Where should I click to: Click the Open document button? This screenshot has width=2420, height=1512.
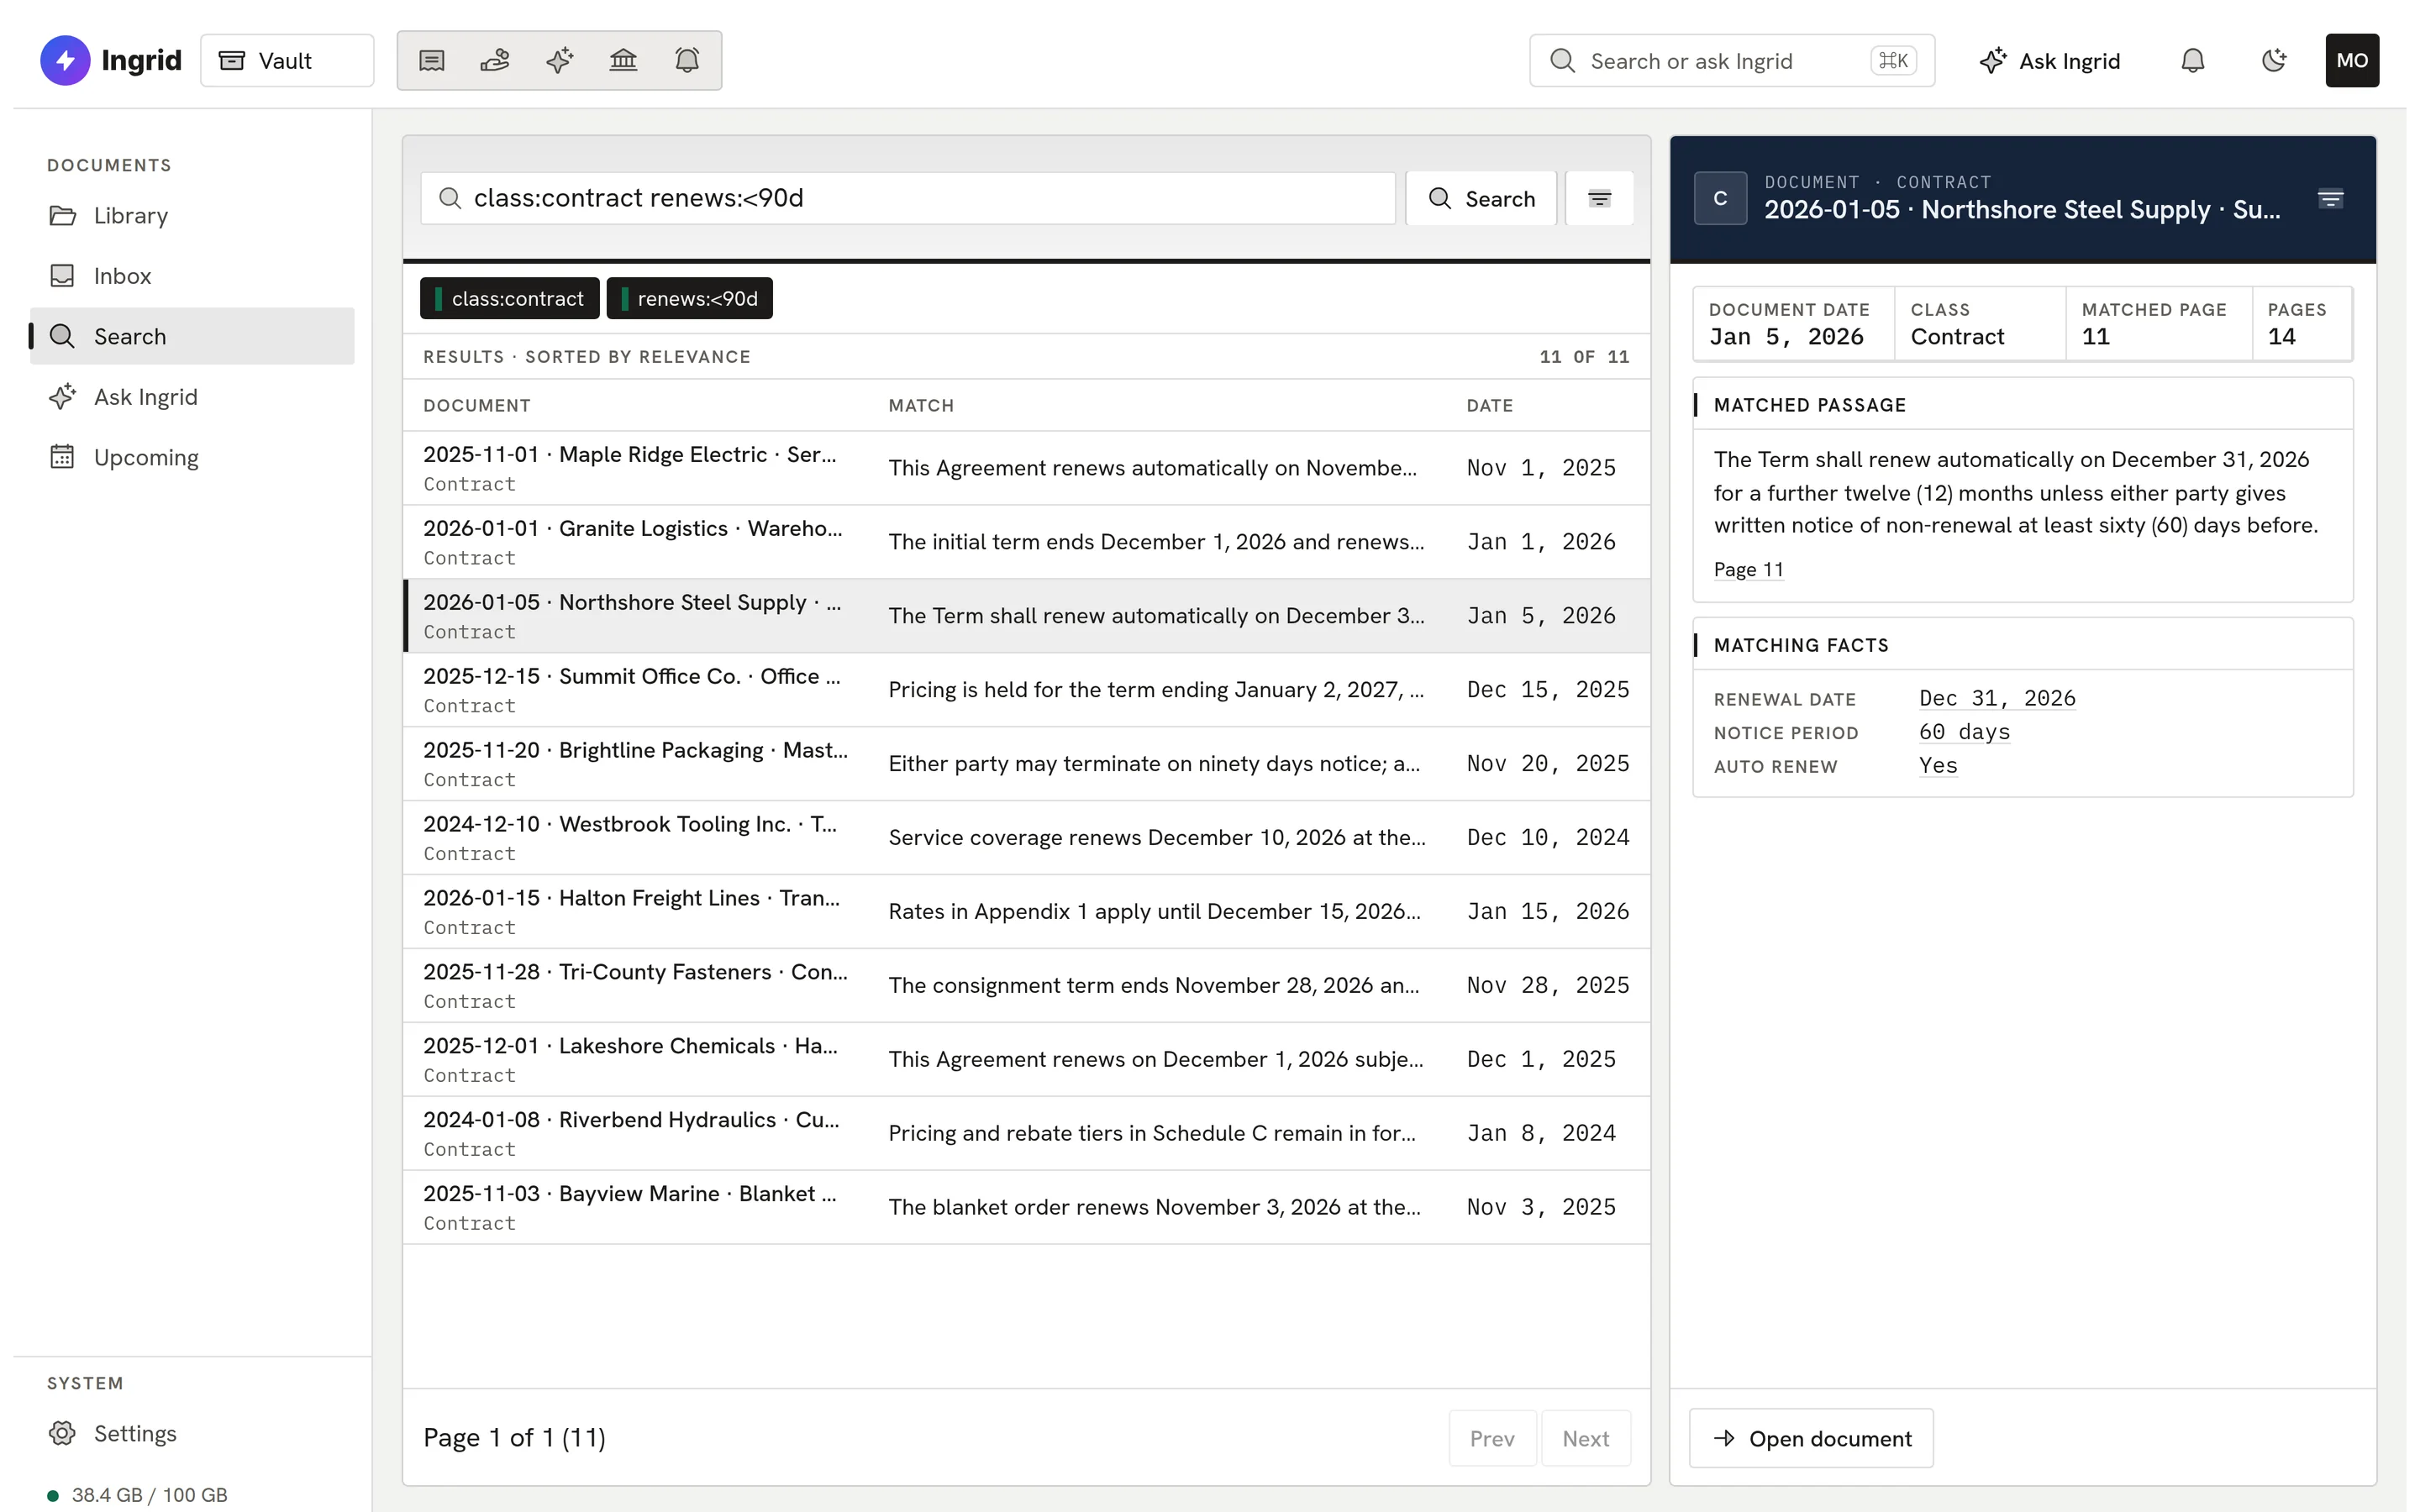click(x=1811, y=1438)
